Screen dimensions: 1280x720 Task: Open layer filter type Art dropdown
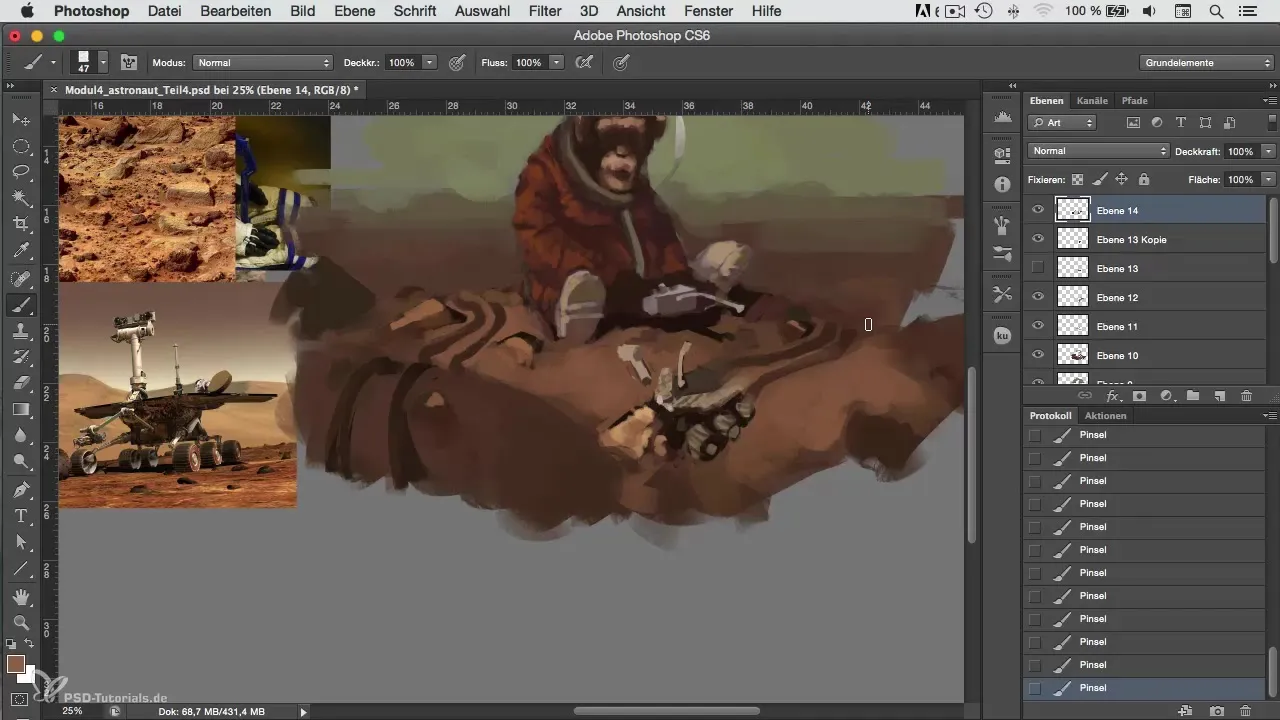point(1062,123)
